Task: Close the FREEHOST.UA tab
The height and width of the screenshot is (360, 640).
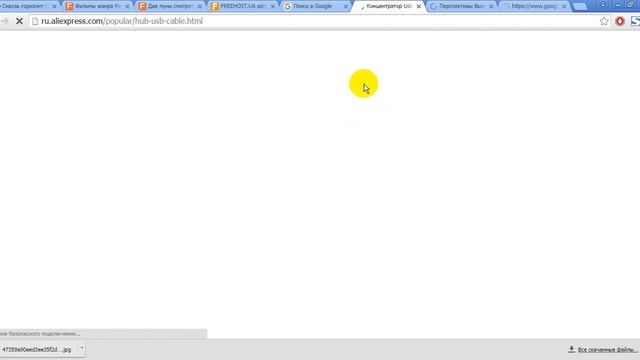Action: click(x=273, y=7)
